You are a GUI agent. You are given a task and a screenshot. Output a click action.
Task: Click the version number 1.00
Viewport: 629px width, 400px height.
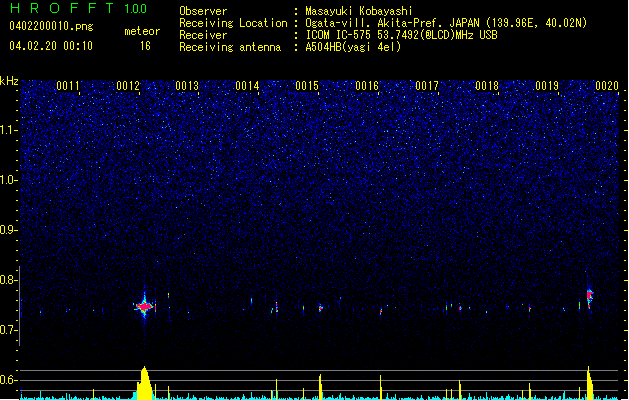(135, 8)
